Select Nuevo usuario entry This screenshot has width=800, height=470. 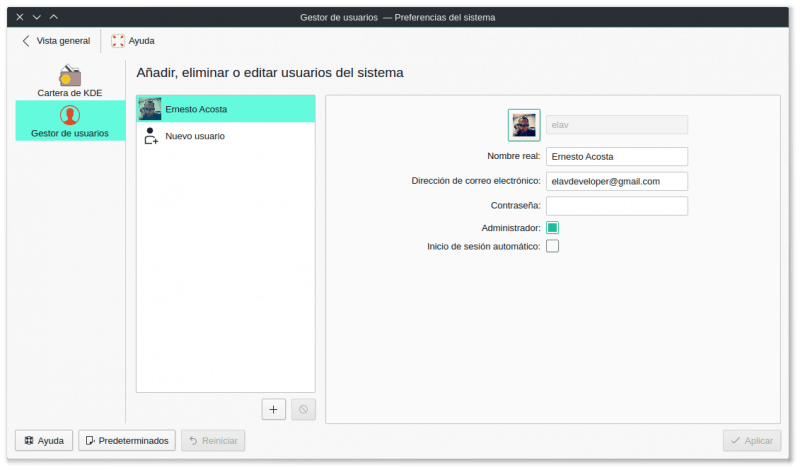click(x=225, y=136)
